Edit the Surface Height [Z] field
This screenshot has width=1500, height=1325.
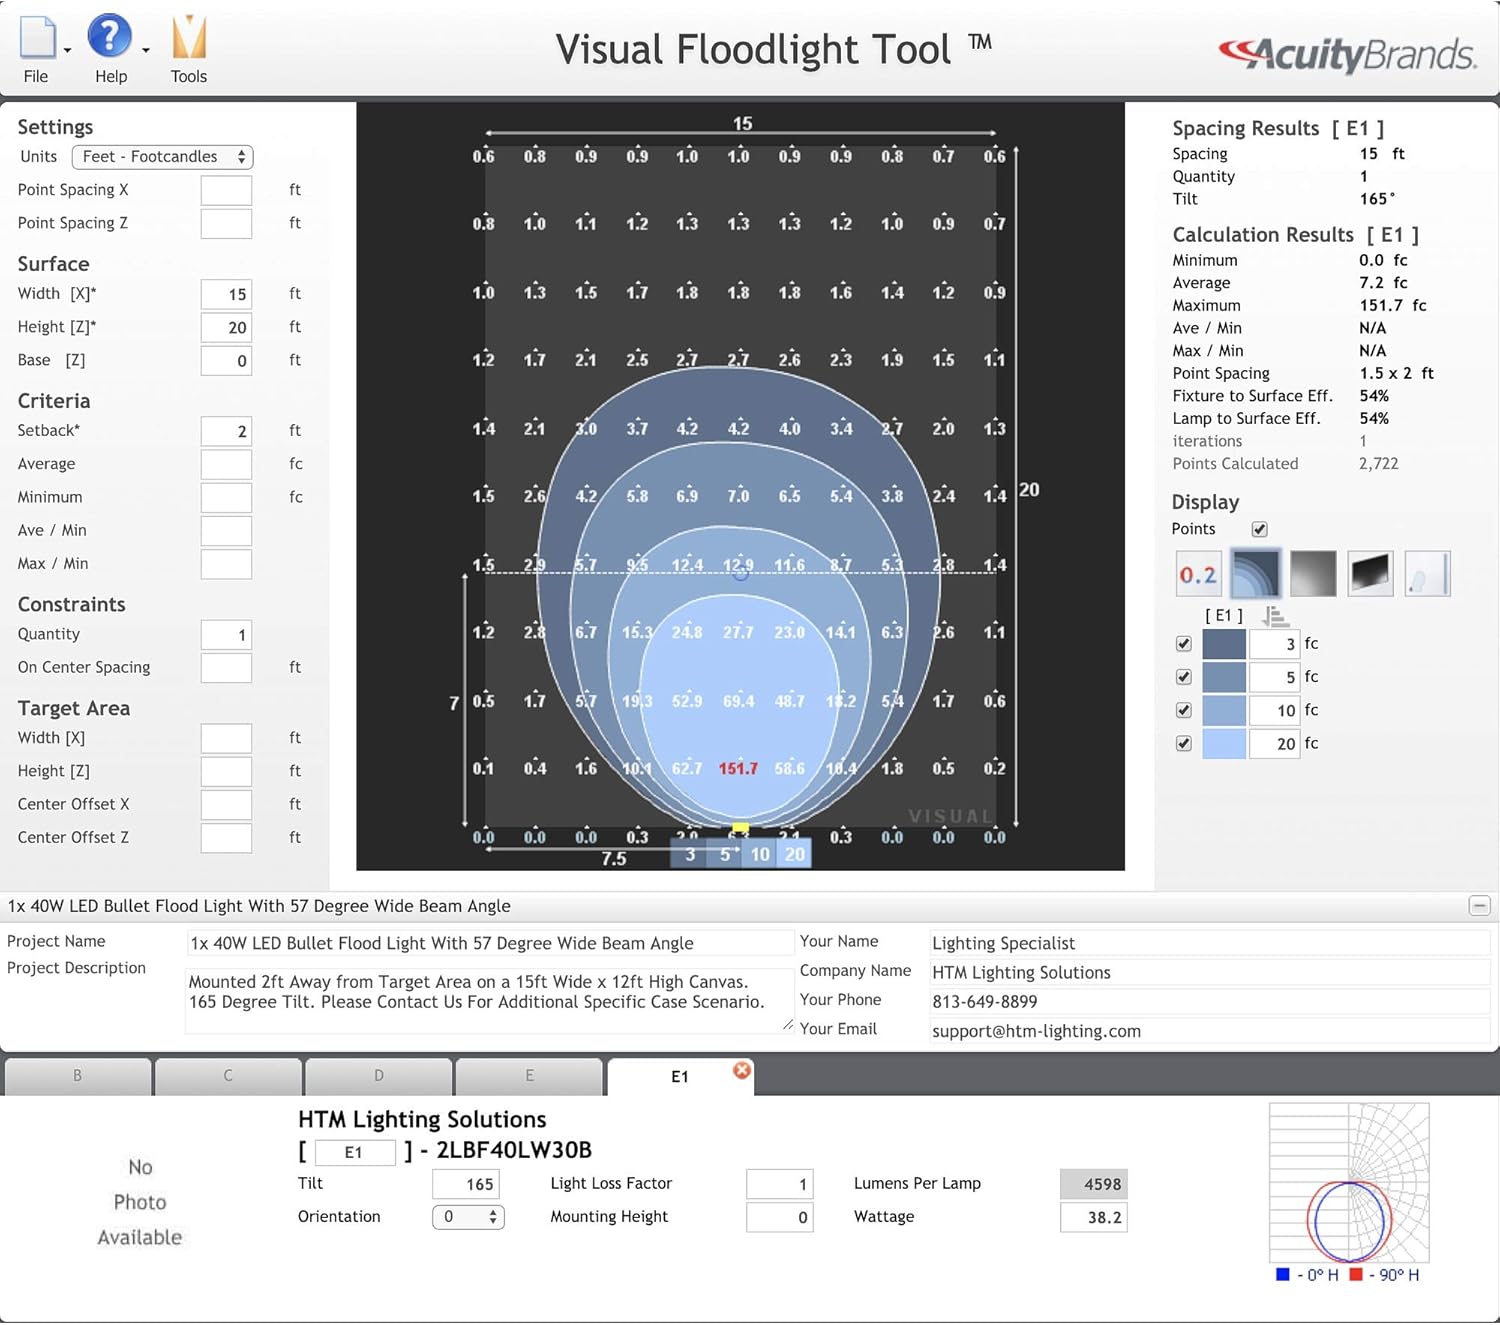click(226, 327)
